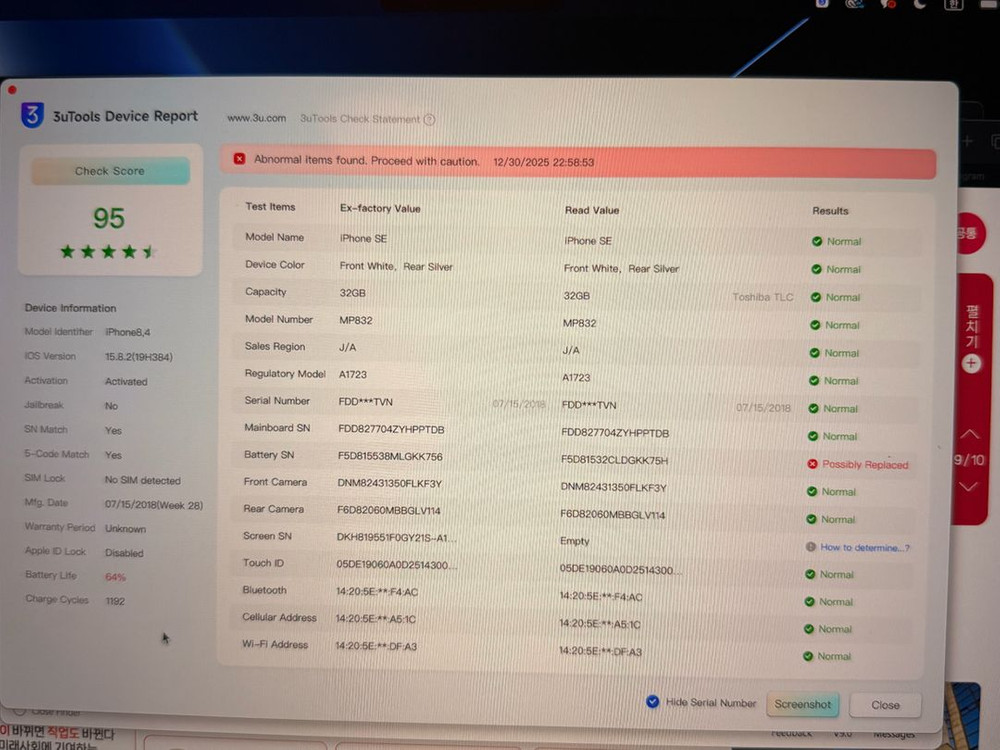The image size is (1000, 750).
Task: Open the How to determine link
Action: tap(865, 547)
